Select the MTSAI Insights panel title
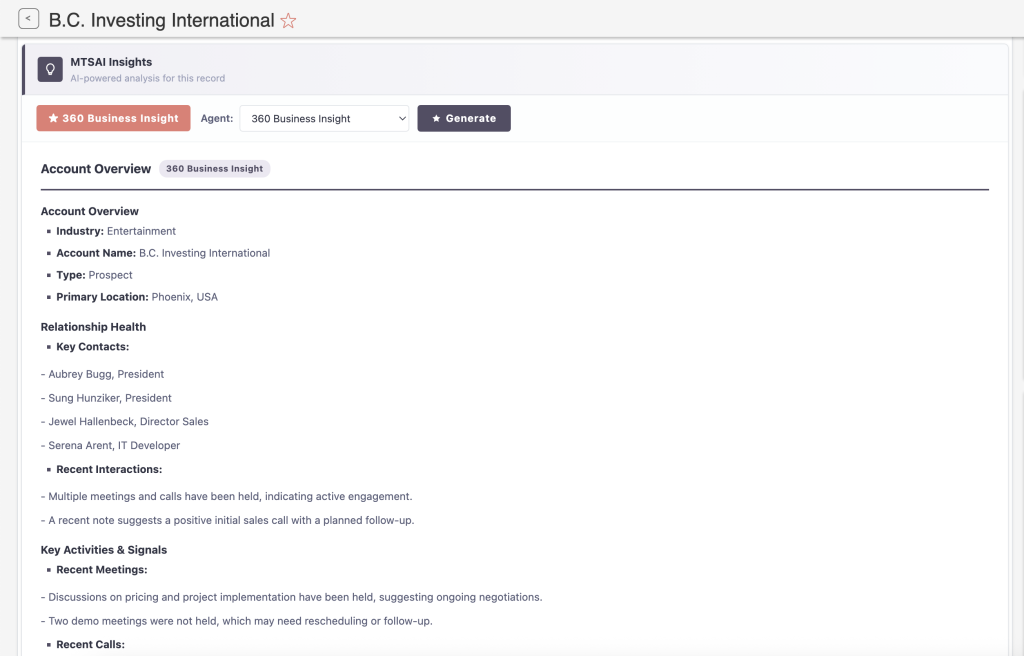The image size is (1024, 656). coord(111,62)
